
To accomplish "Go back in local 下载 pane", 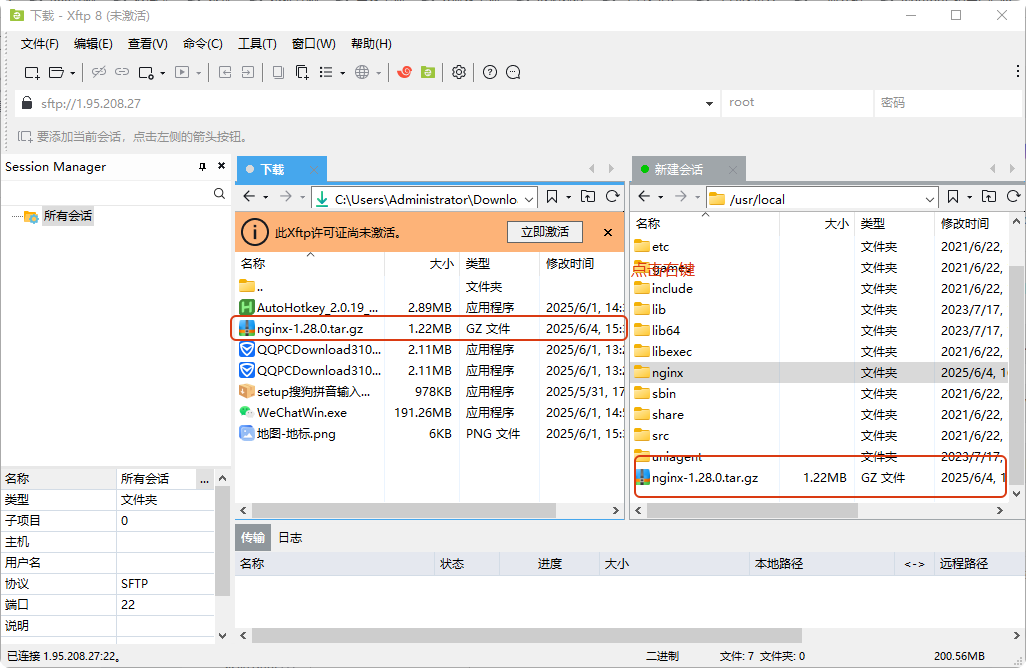I will click(249, 196).
